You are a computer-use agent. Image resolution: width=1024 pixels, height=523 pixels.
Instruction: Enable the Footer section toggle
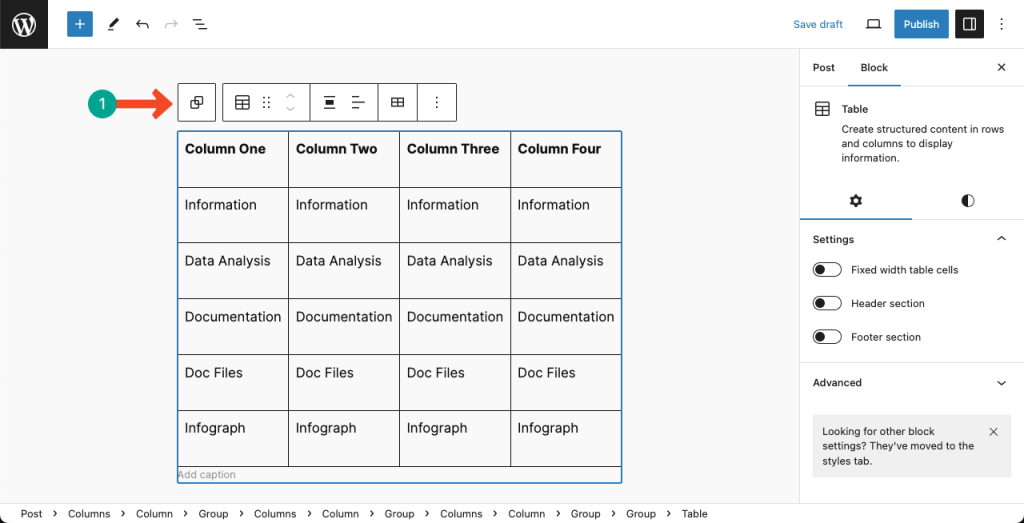click(x=827, y=338)
